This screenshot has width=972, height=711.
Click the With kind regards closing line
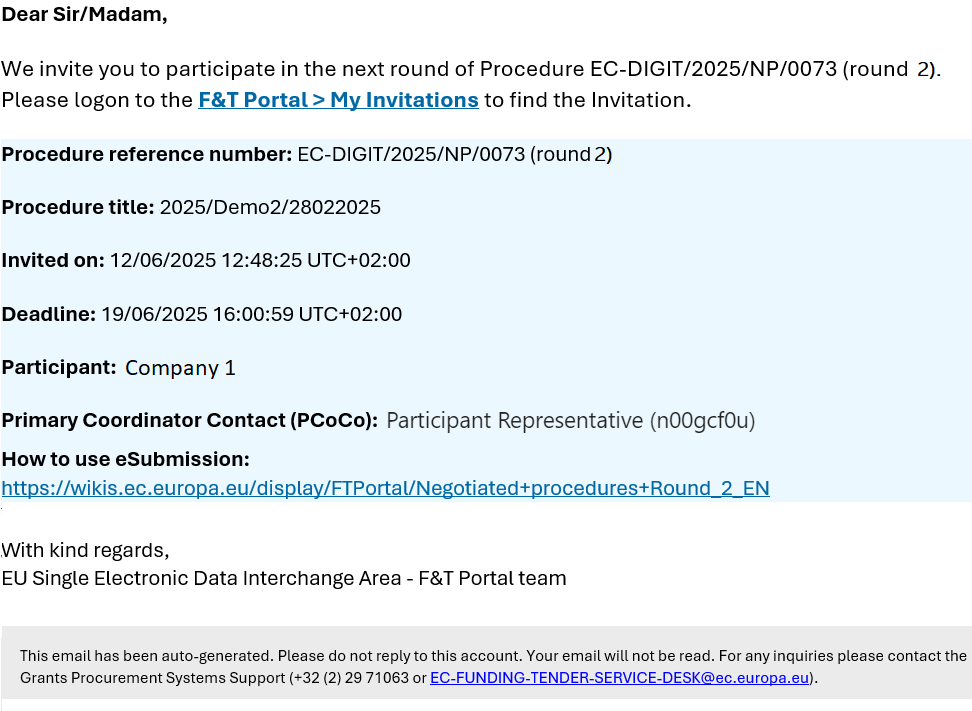(x=85, y=550)
